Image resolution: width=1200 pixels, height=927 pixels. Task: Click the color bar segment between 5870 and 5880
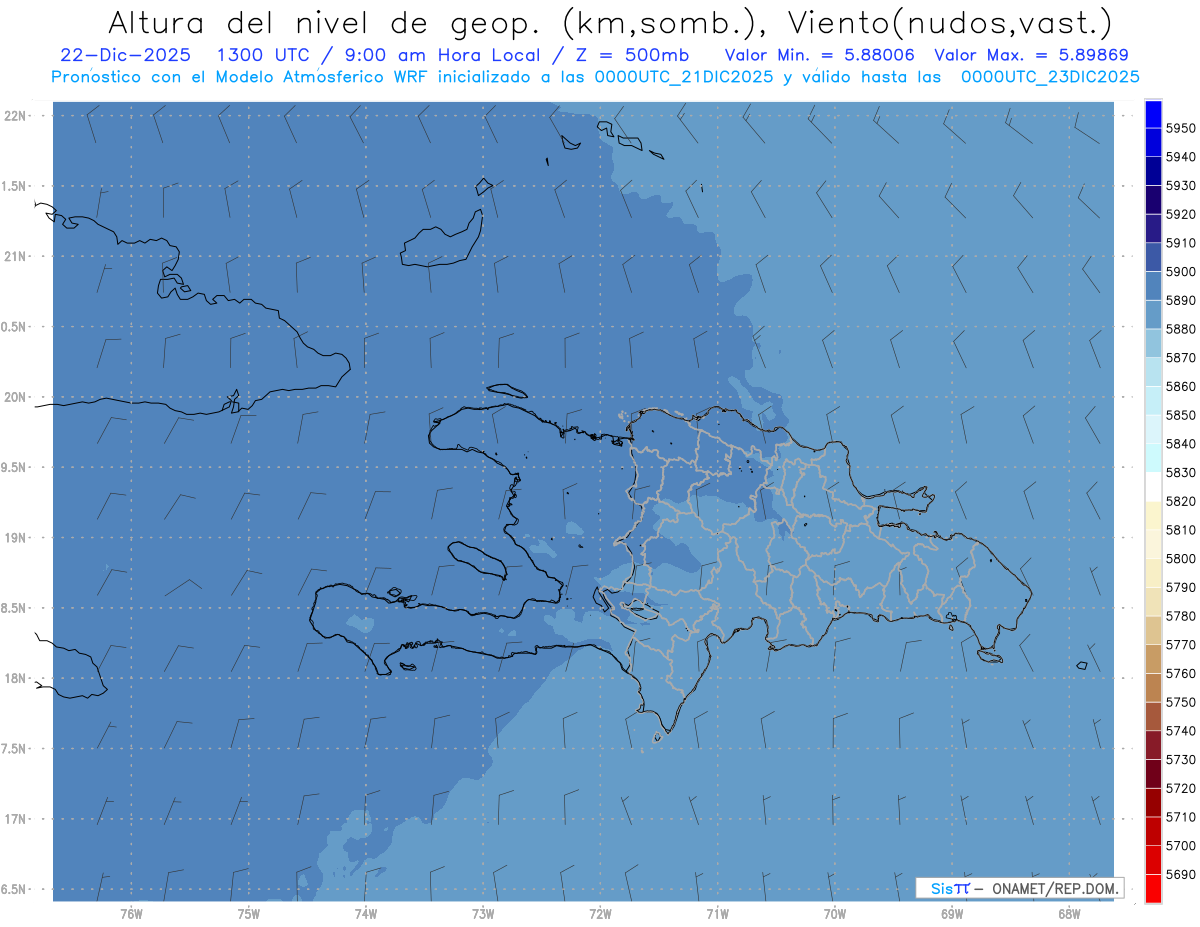(x=1152, y=343)
